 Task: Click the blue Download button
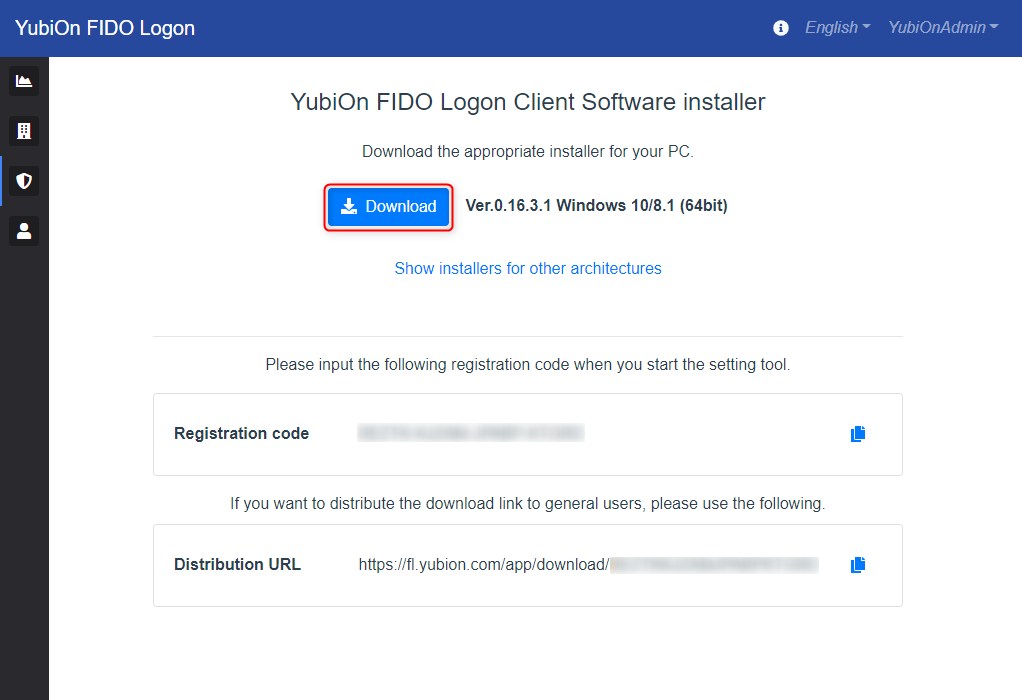point(388,207)
